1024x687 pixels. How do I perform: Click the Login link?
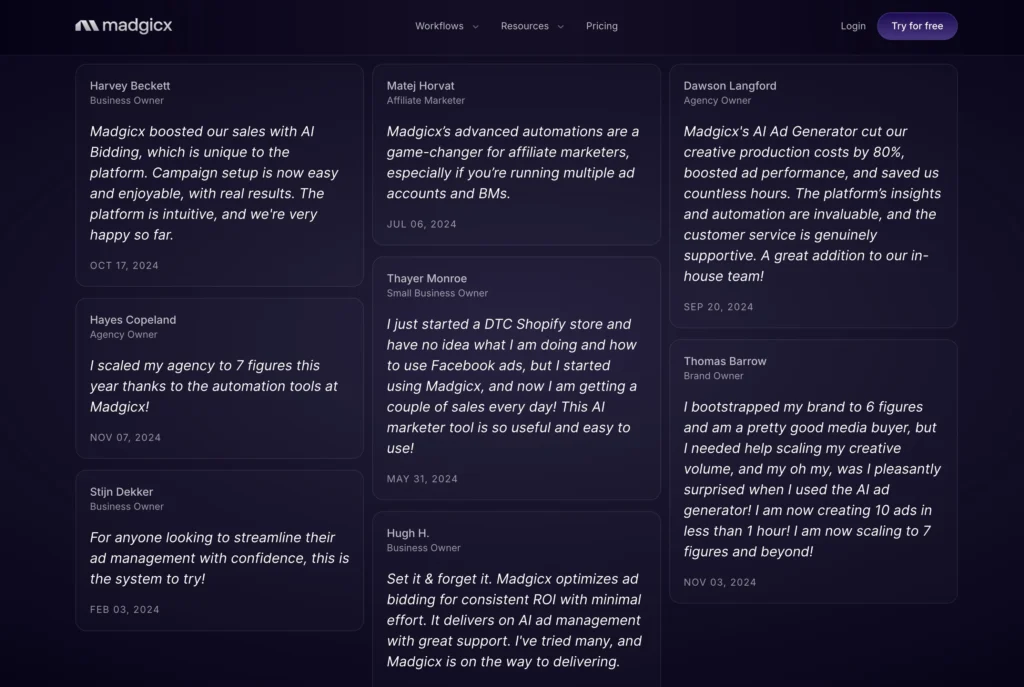click(853, 26)
